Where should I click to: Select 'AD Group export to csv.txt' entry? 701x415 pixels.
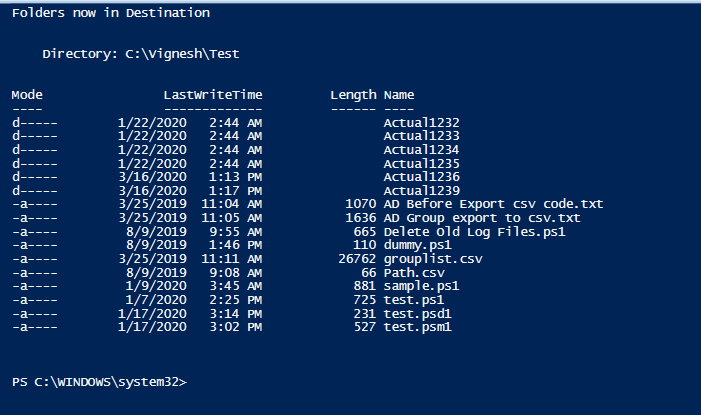pos(482,218)
